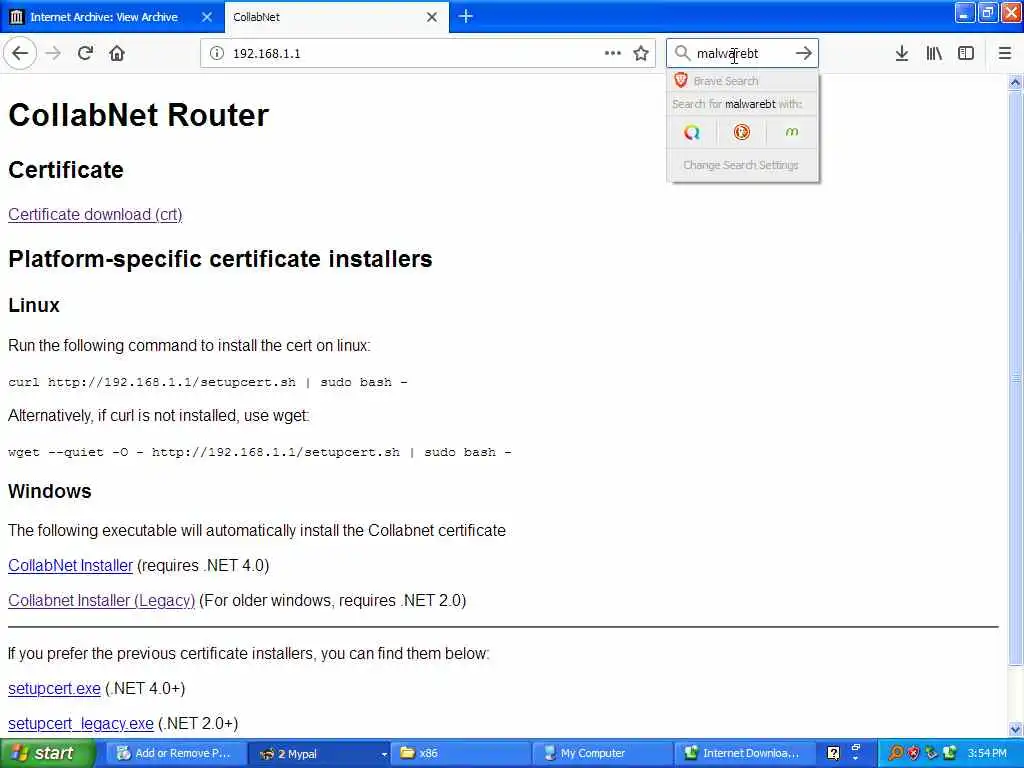Open the browser home page
Viewport: 1024px width, 768px height.
[117, 53]
